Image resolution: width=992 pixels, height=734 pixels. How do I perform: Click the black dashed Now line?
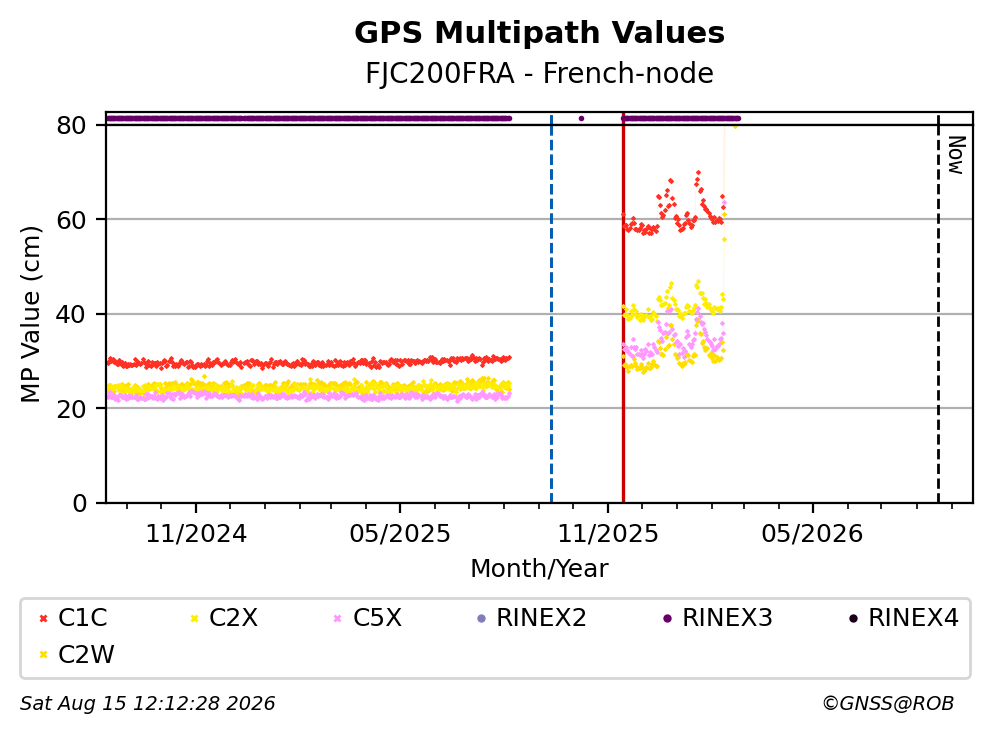(938, 309)
